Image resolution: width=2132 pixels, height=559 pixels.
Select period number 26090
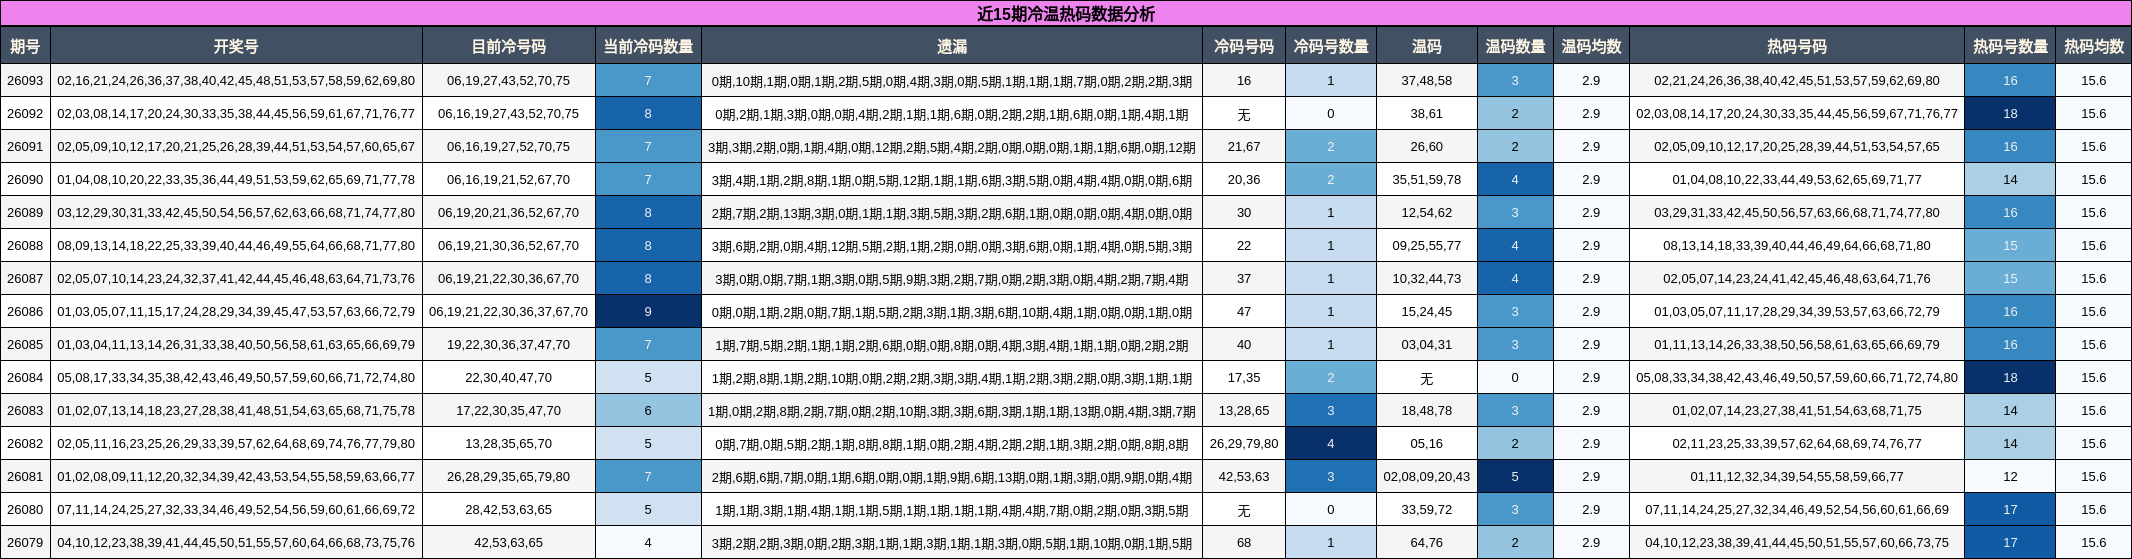point(25,180)
